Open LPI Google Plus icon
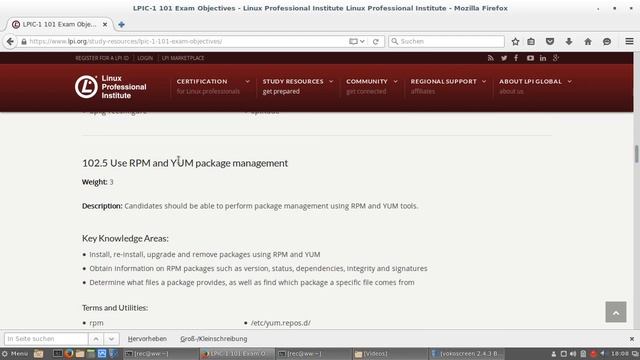 (x=556, y=58)
